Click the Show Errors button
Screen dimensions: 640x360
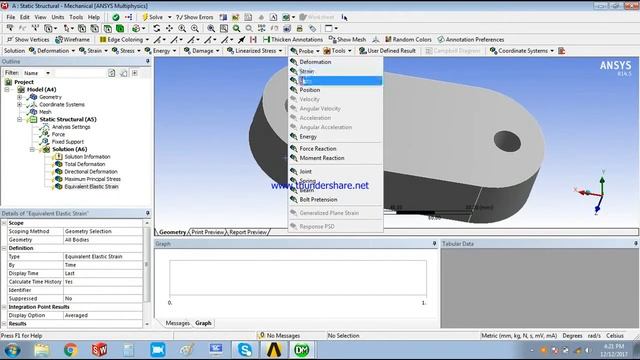tap(195, 17)
